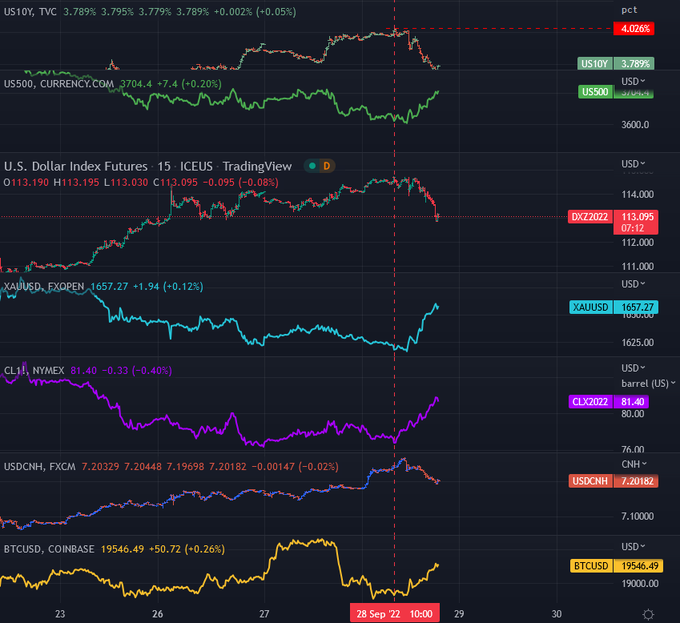The width and height of the screenshot is (680, 623).
Task: Expand USD currency dropdown in US500 pane
Action: (634, 80)
